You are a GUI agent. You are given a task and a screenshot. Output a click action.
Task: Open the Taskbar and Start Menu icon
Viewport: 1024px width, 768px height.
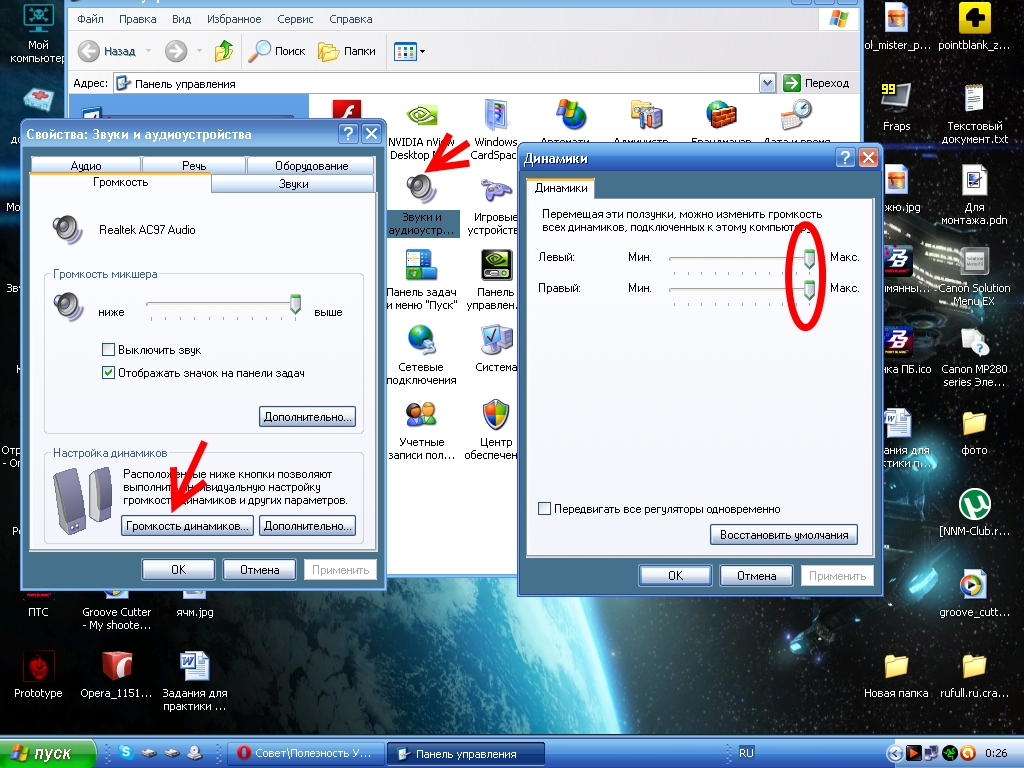421,280
